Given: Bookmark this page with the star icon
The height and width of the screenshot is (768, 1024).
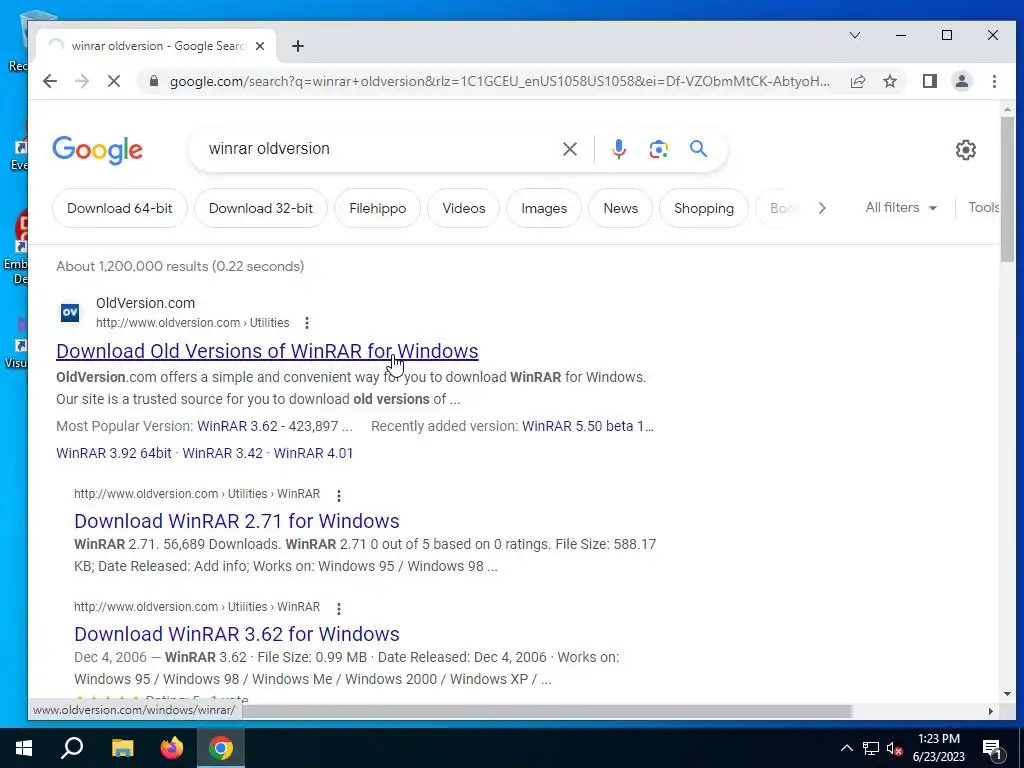Looking at the screenshot, I should (890, 81).
